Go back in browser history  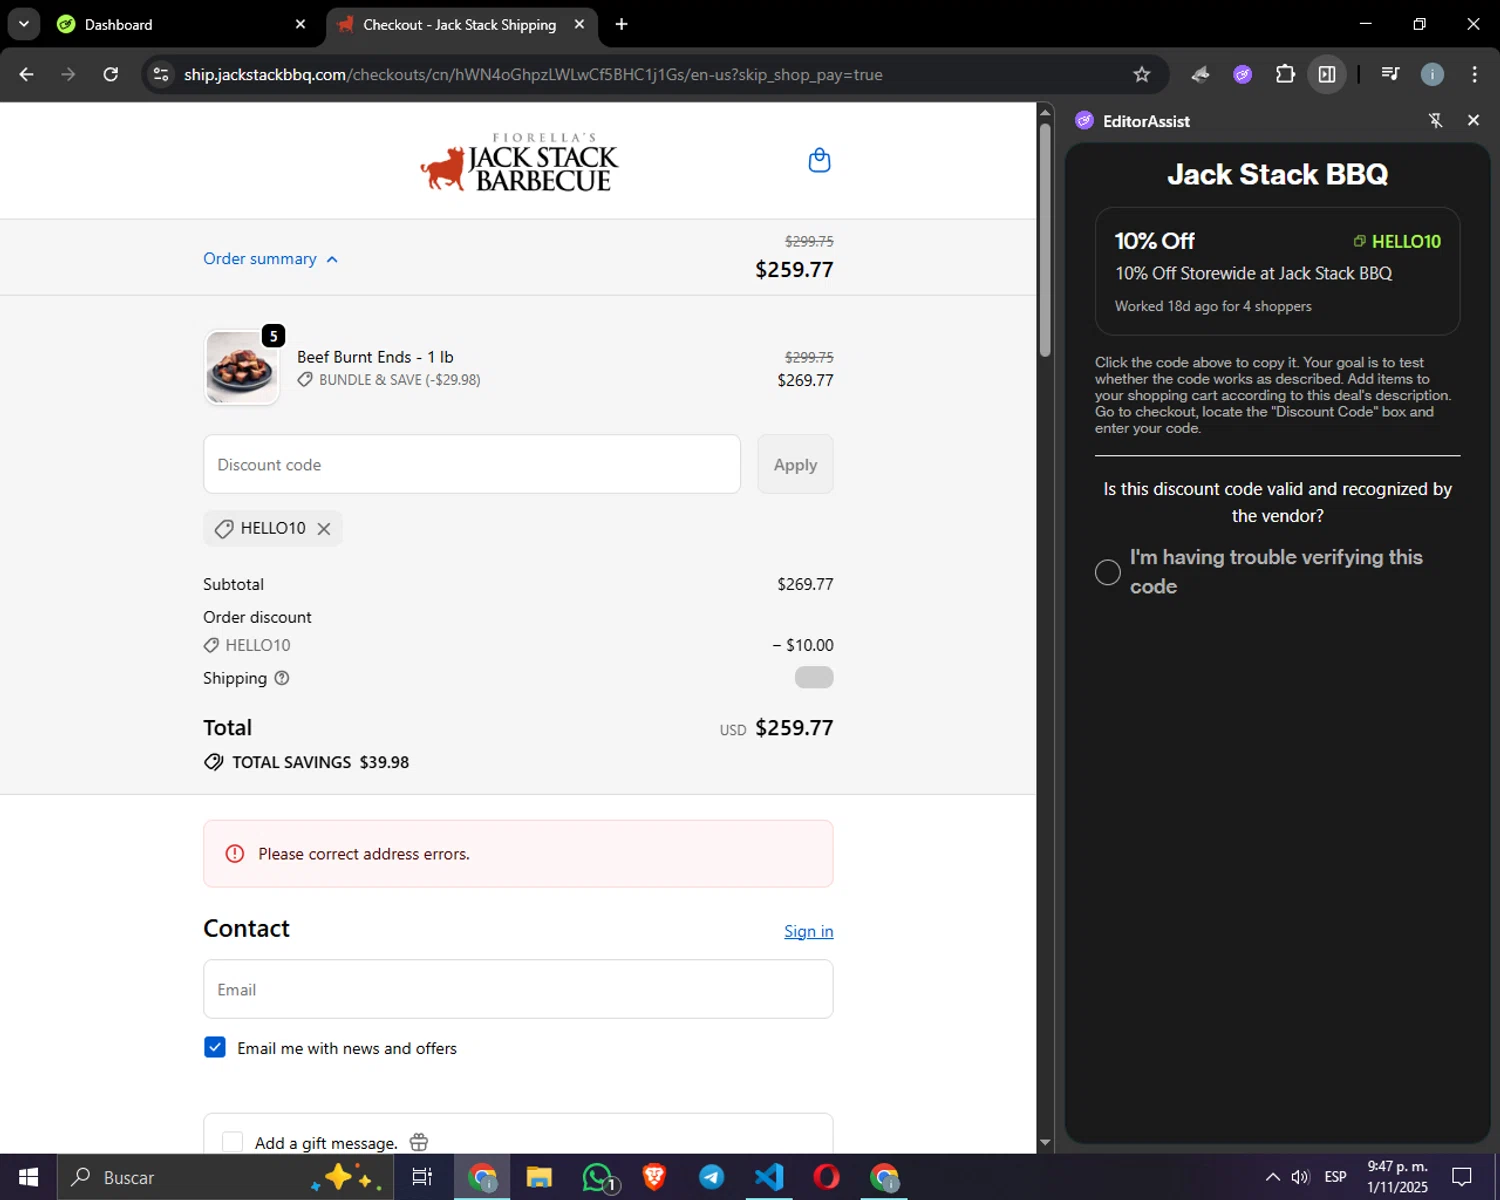pyautogui.click(x=26, y=74)
